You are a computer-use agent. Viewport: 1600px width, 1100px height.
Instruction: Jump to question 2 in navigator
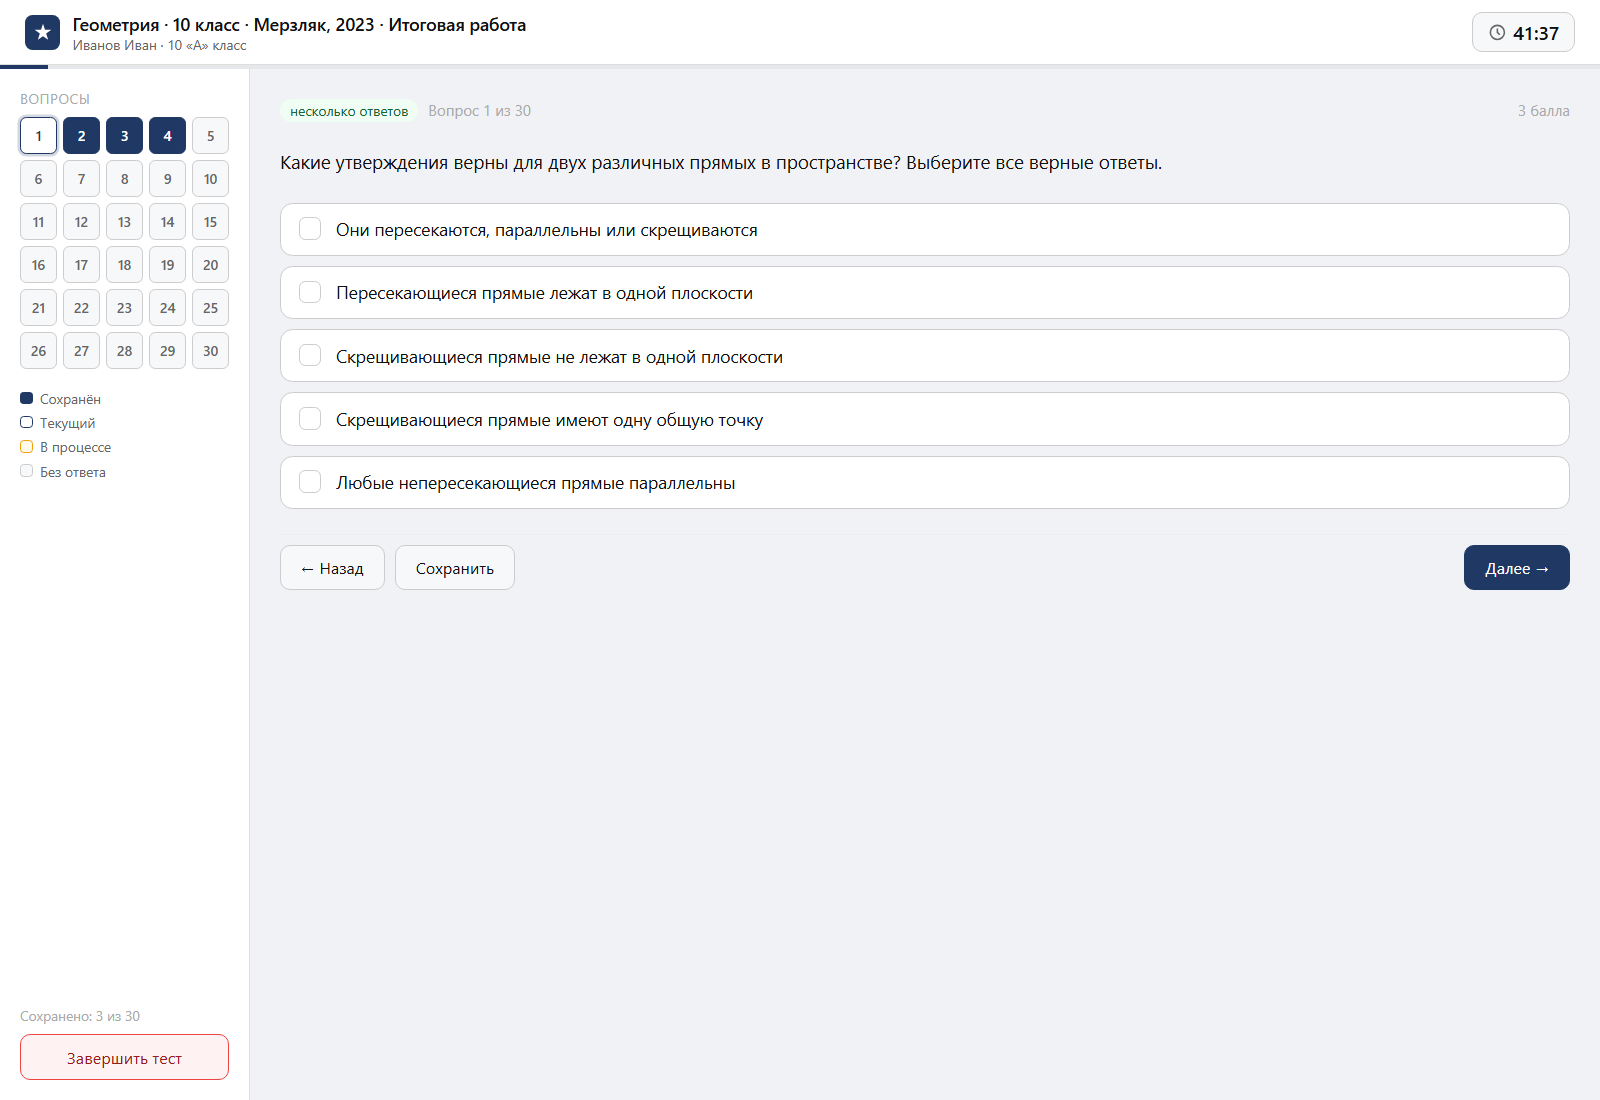81,136
